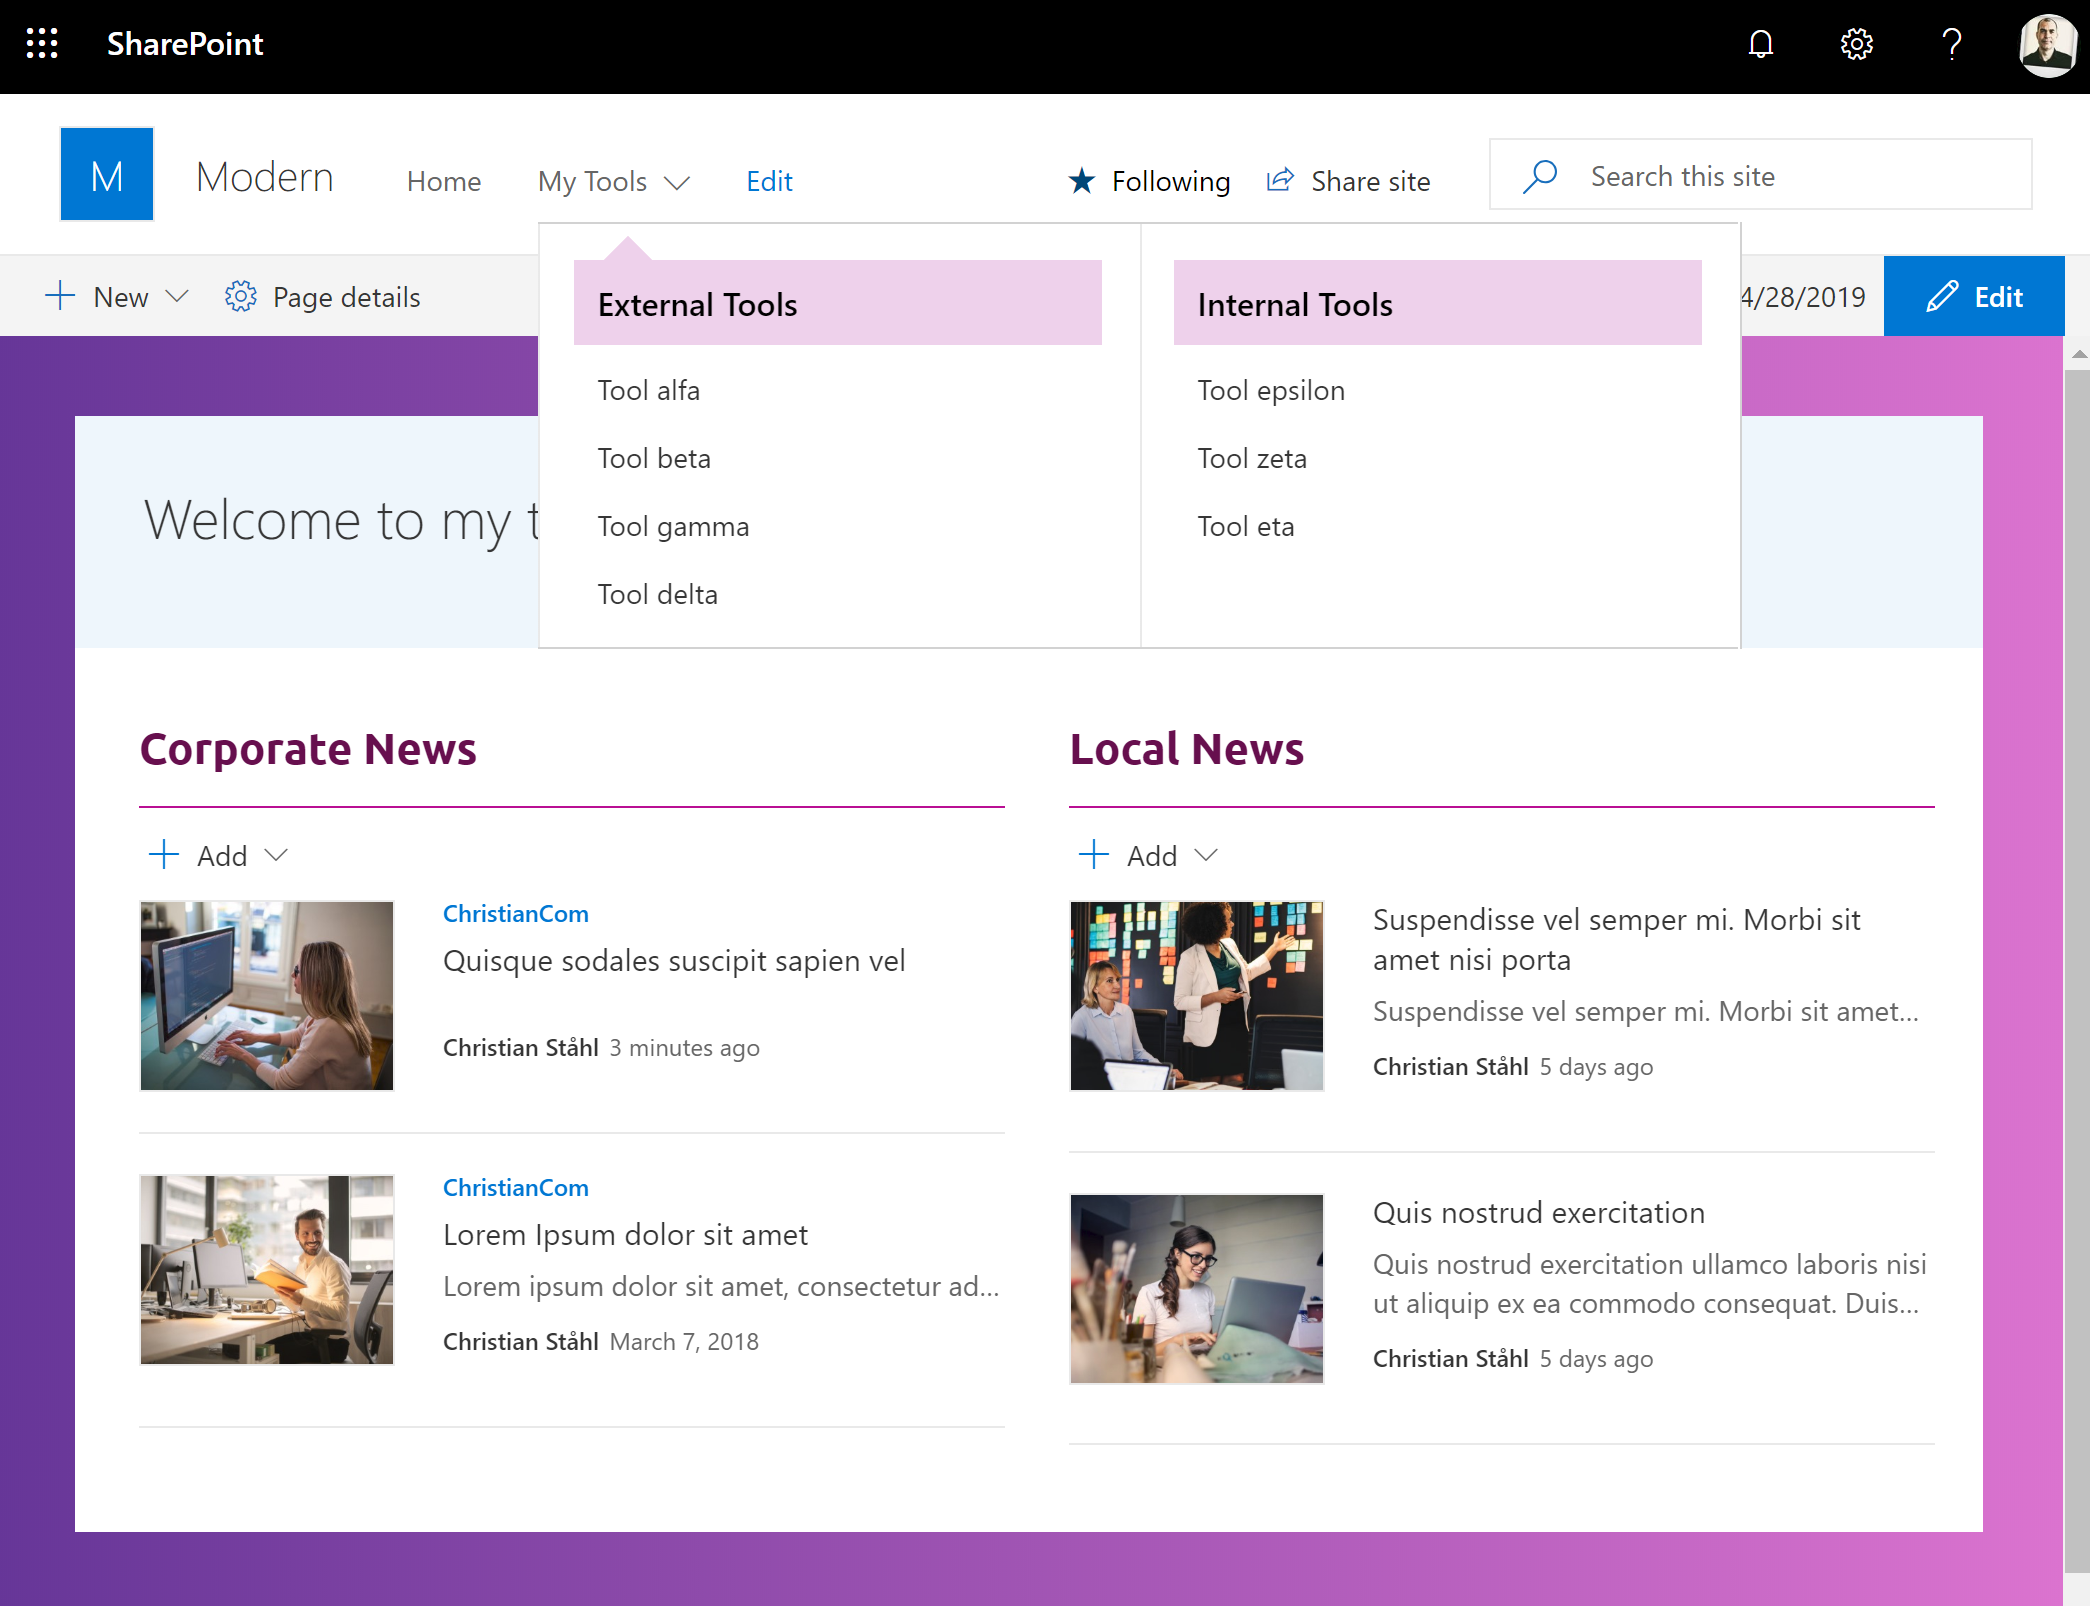Open the notifications bell
2090x1606 pixels.
[1761, 44]
